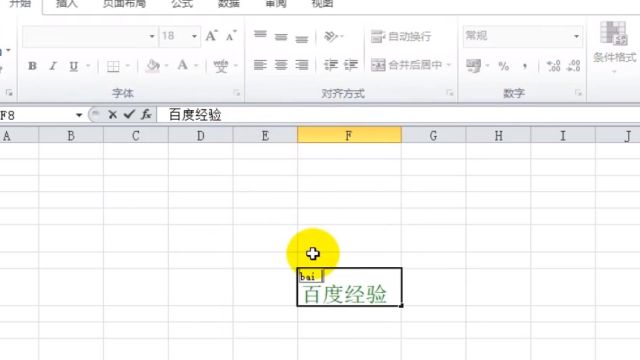Apply comma style
Viewport: 640px width, 360px height.
(524, 66)
